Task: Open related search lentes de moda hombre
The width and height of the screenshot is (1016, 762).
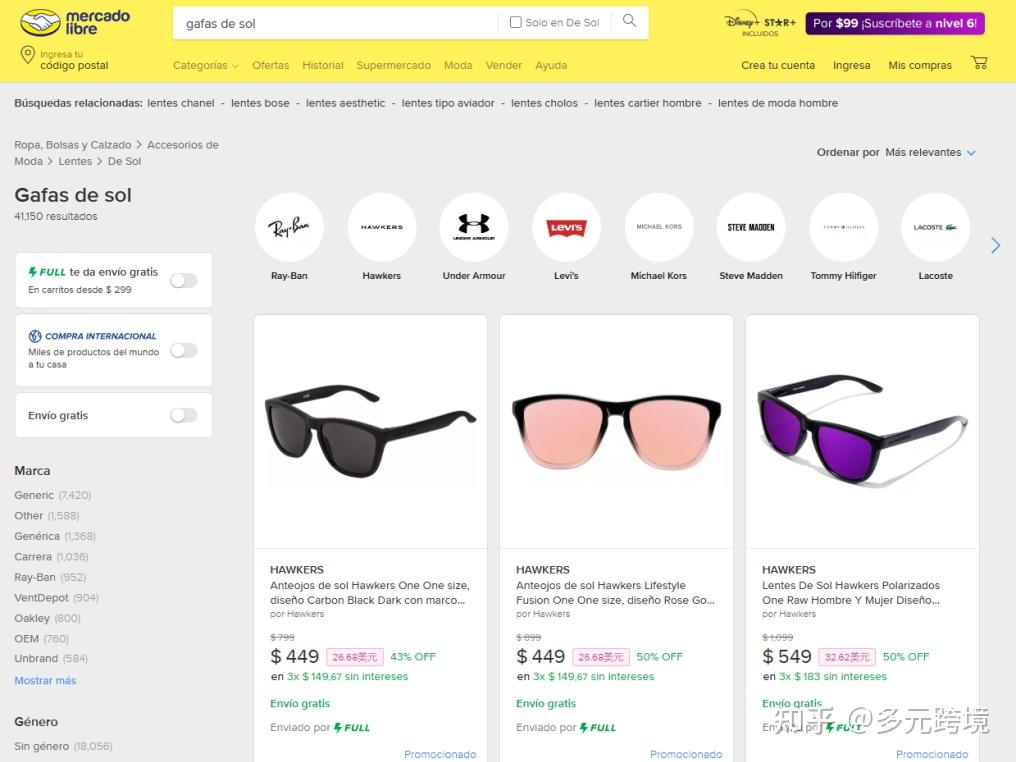Action: [x=778, y=103]
